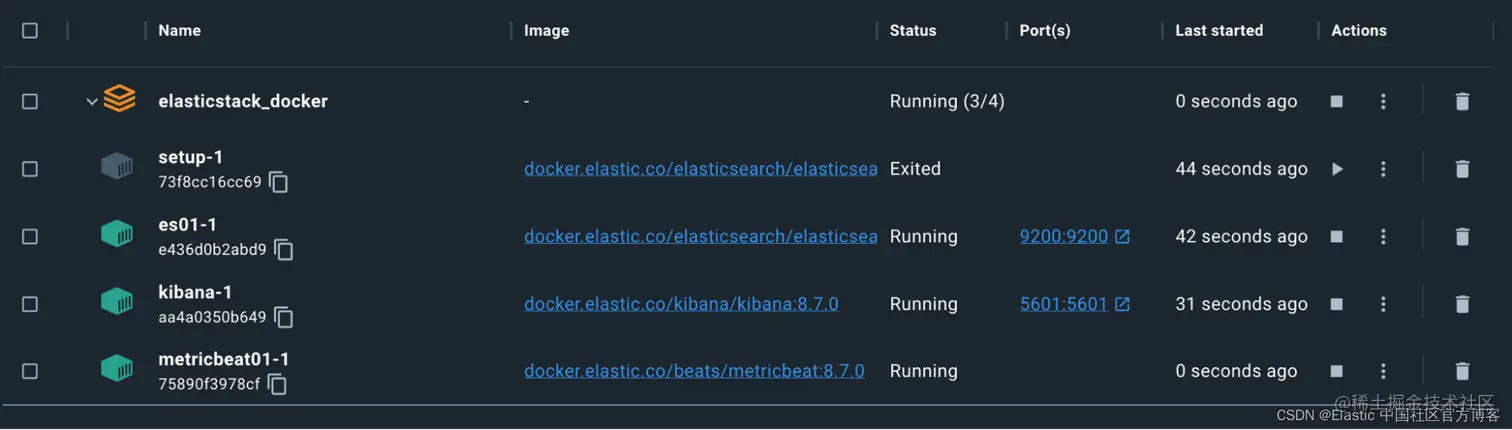Check the elasticstack_docker row checkbox

pos(30,101)
